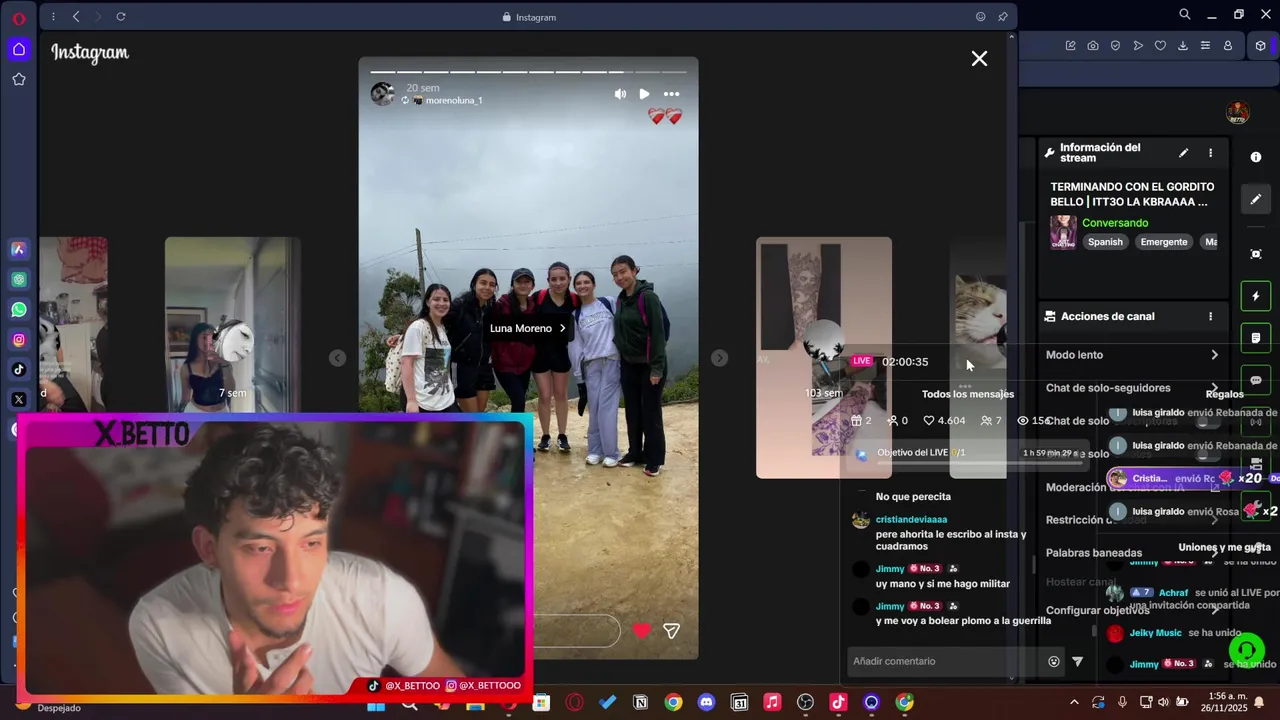Go to the next story arrow
Screen dimensions: 1280x720
click(719, 358)
